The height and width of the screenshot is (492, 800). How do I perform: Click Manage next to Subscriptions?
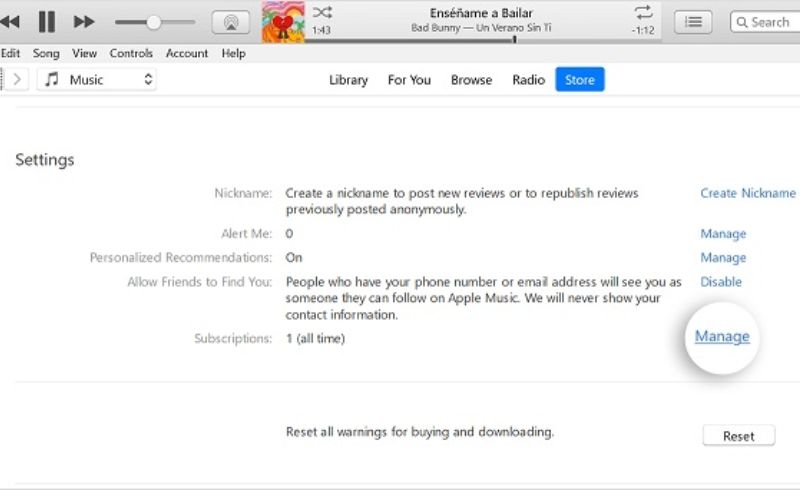pos(722,336)
